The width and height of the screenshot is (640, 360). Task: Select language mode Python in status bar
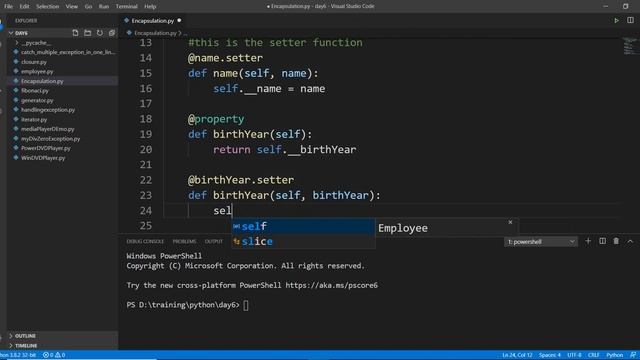click(614, 355)
